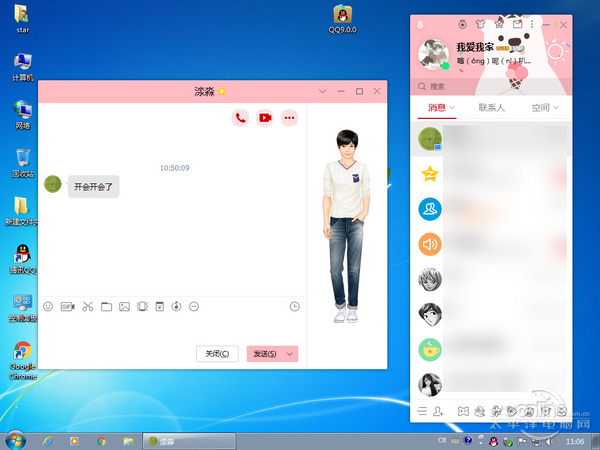Viewport: 600px width, 450px height.
Task: Open the video play icon at QQ panel bottom
Action: [x=512, y=411]
